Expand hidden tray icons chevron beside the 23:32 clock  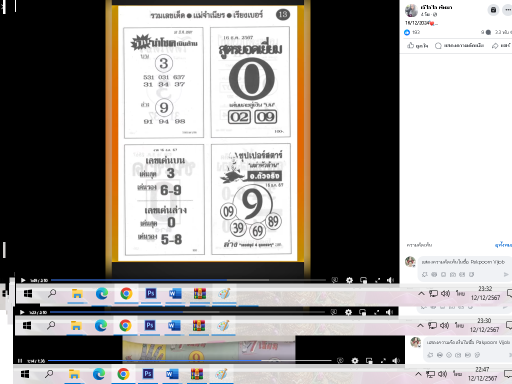pyautogui.click(x=421, y=293)
